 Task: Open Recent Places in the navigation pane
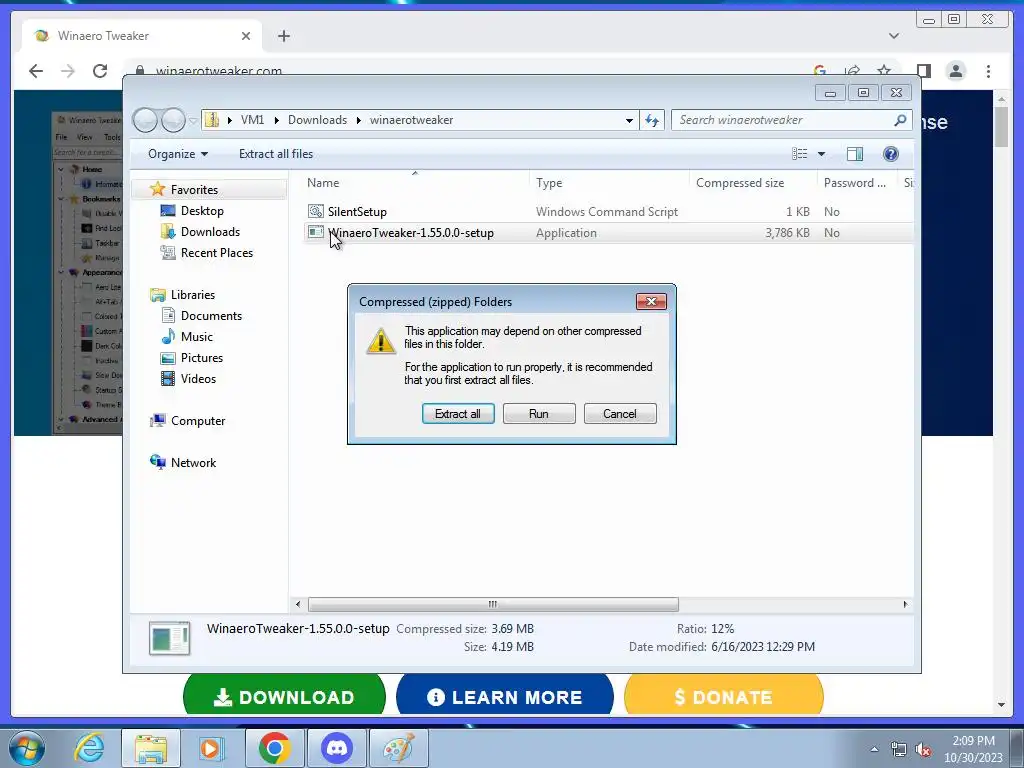pyautogui.click(x=216, y=253)
